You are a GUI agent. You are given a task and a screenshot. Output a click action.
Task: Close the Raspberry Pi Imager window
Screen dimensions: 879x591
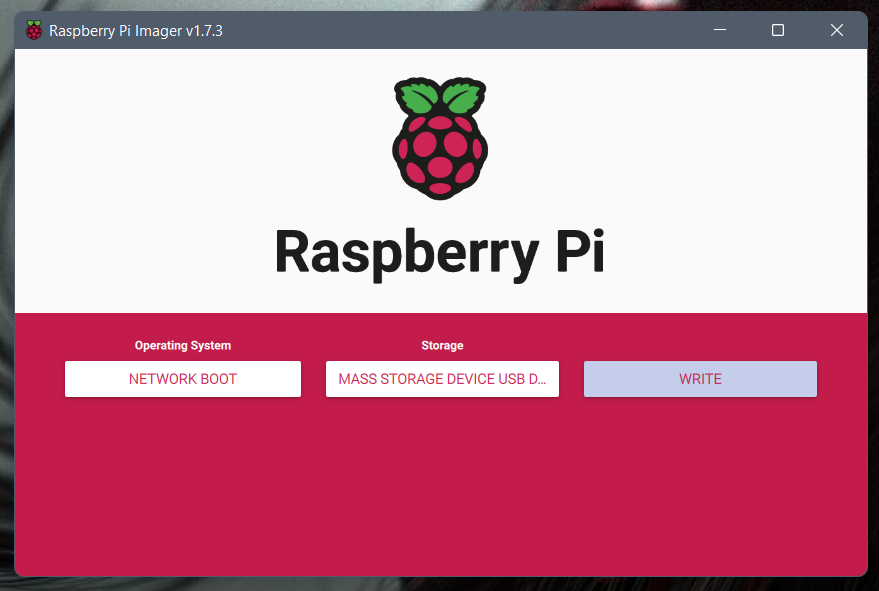(x=837, y=31)
